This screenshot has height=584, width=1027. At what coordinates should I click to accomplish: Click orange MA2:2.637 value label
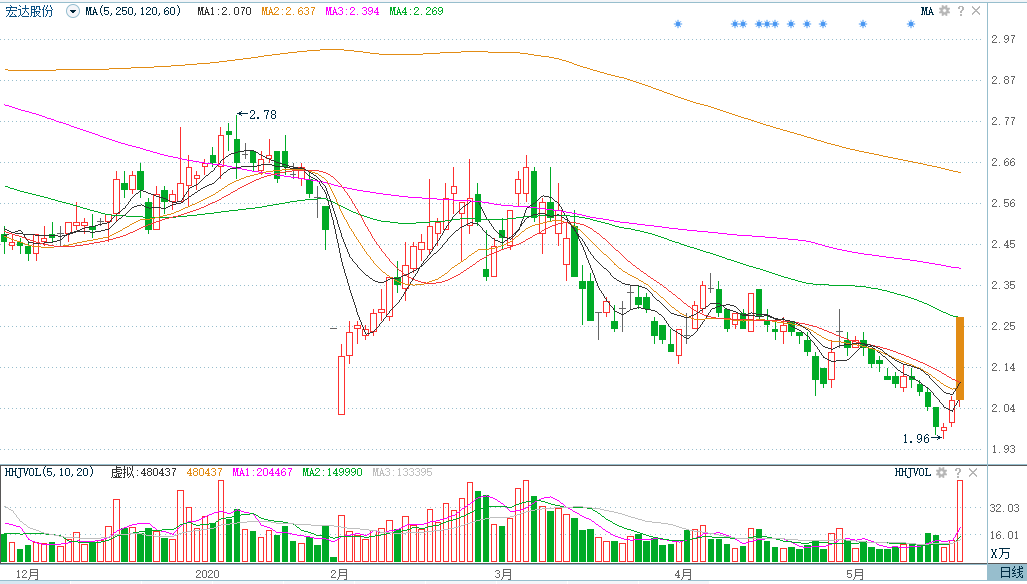288,11
